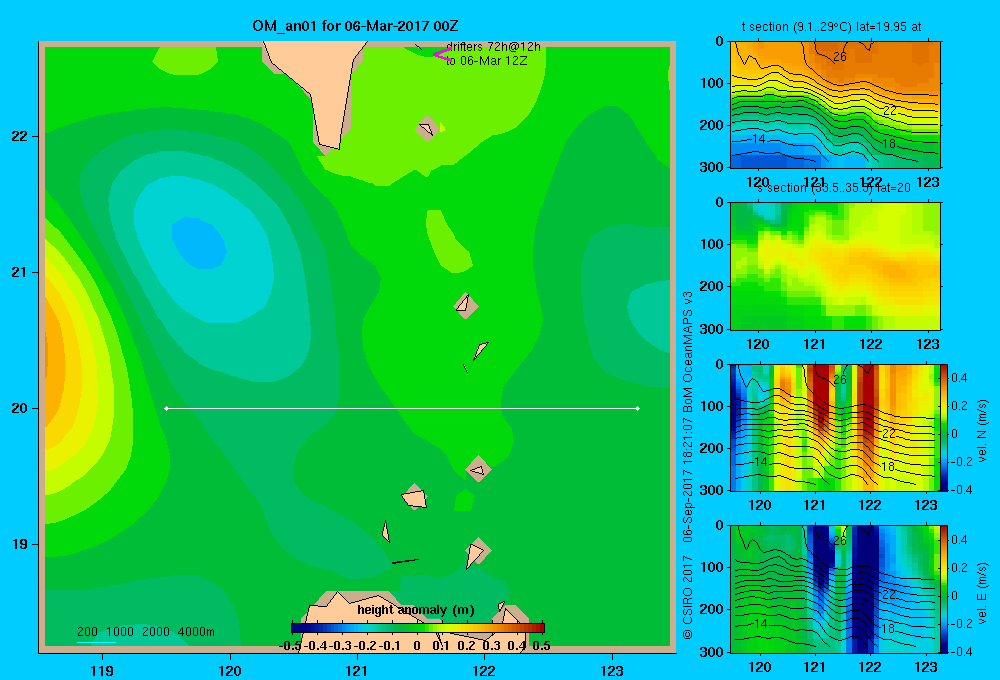
Task: Click the blue low-height center on main map
Action: tap(199, 242)
